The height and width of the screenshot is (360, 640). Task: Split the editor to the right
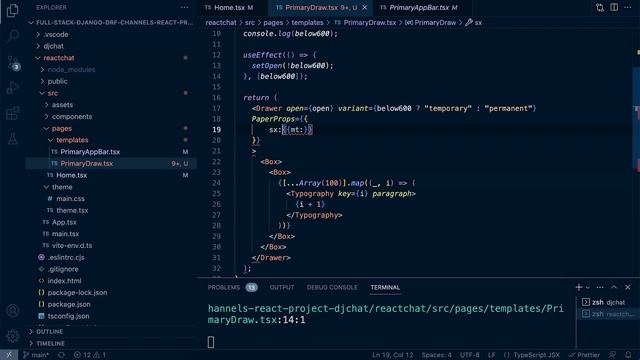tap(614, 7)
